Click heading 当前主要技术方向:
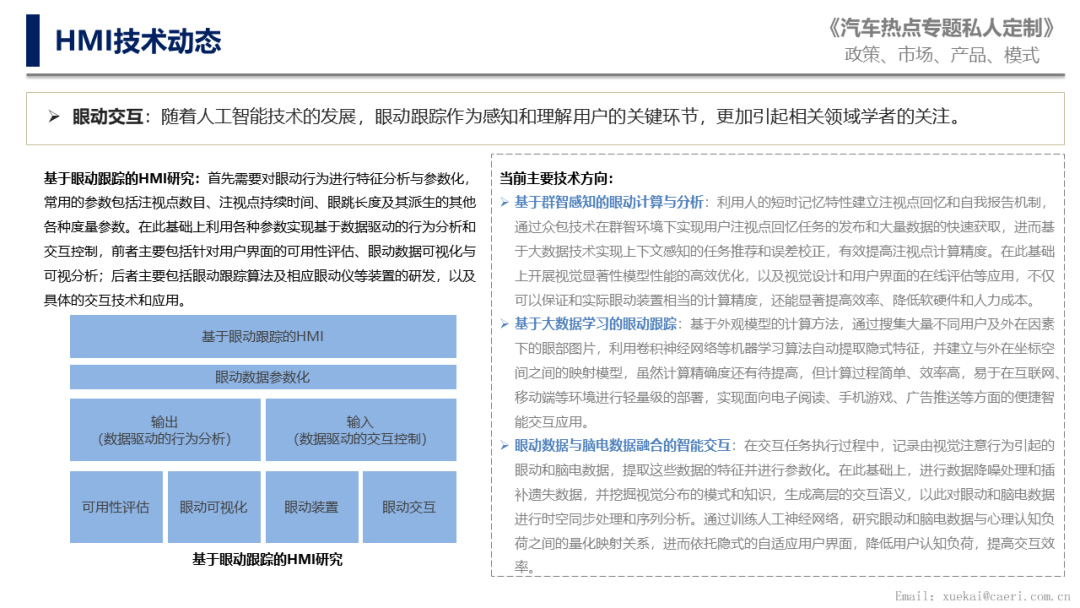1080x608 pixels. click(x=556, y=178)
